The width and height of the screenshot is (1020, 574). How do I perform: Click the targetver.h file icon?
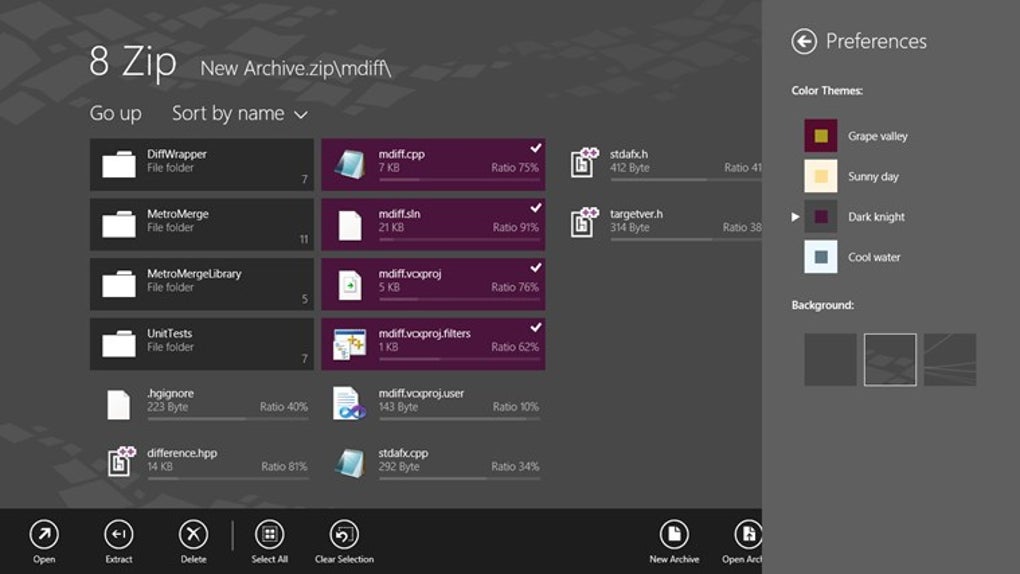(x=584, y=223)
